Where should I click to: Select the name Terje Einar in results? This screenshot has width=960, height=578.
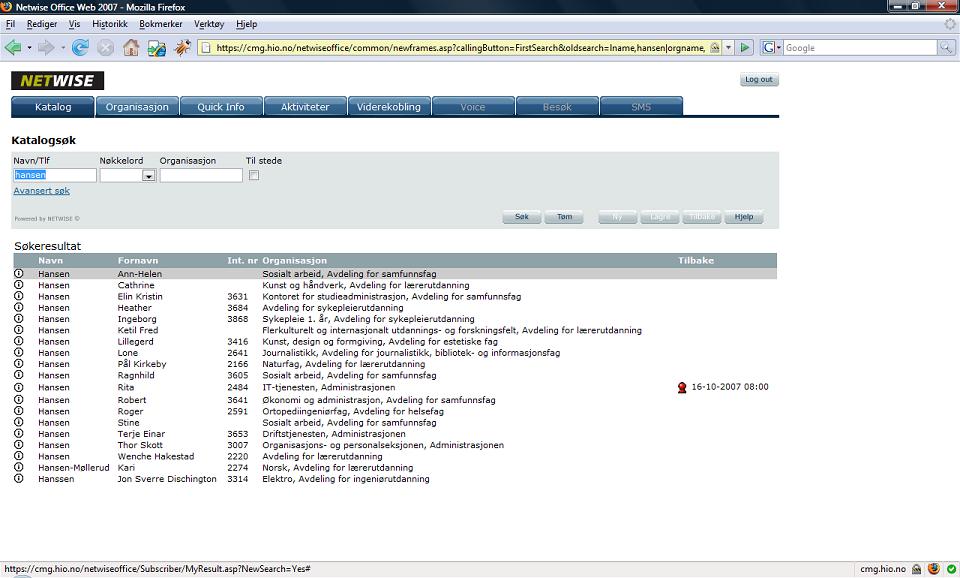[141, 434]
